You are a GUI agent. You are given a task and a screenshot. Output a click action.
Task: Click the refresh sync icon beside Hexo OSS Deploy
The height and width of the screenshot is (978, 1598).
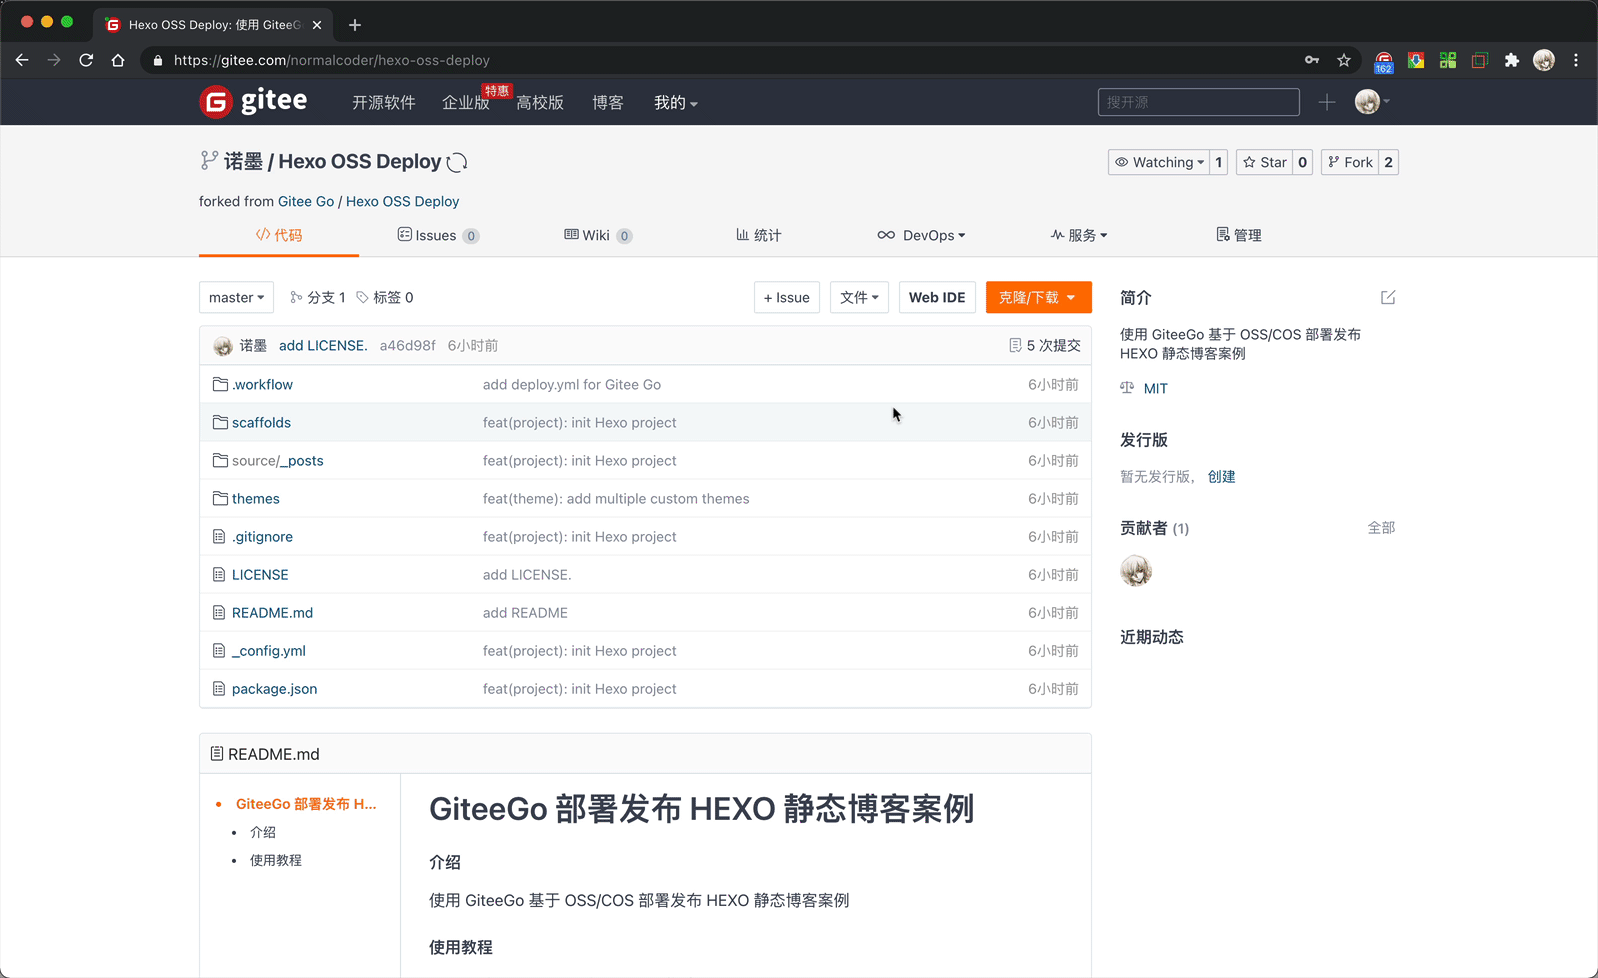click(x=457, y=162)
